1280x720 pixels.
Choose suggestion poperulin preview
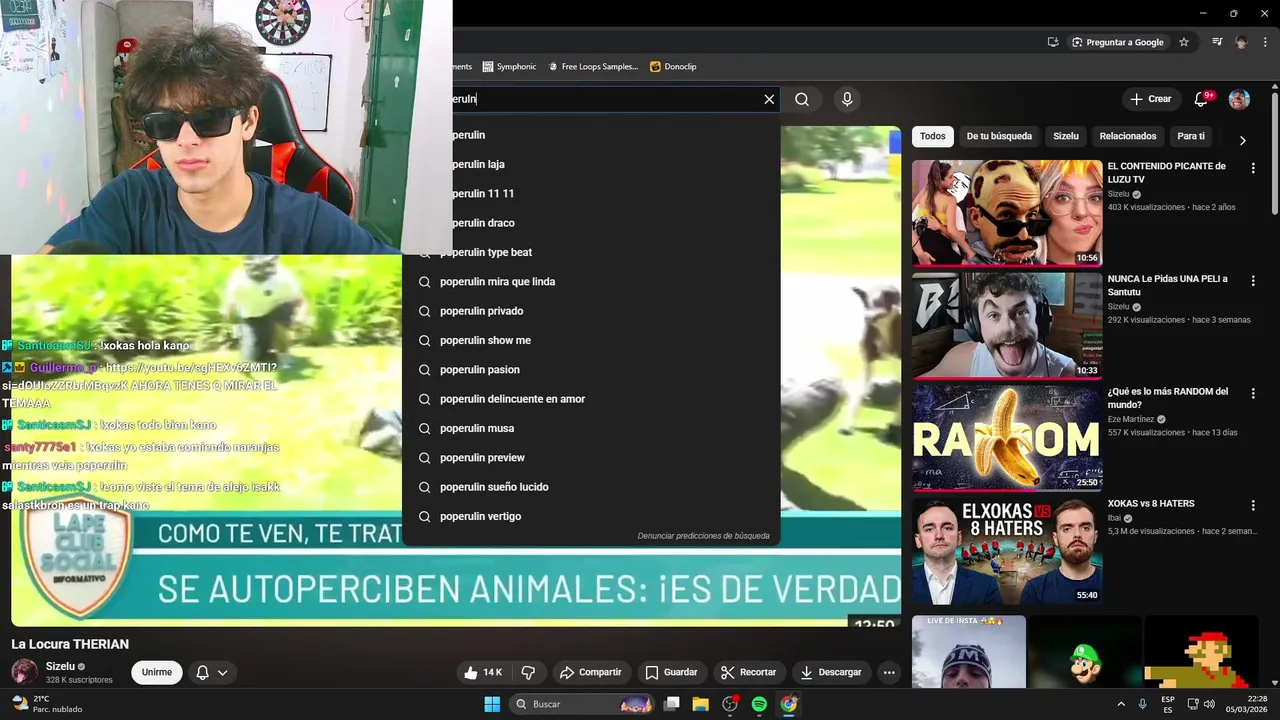(x=590, y=458)
